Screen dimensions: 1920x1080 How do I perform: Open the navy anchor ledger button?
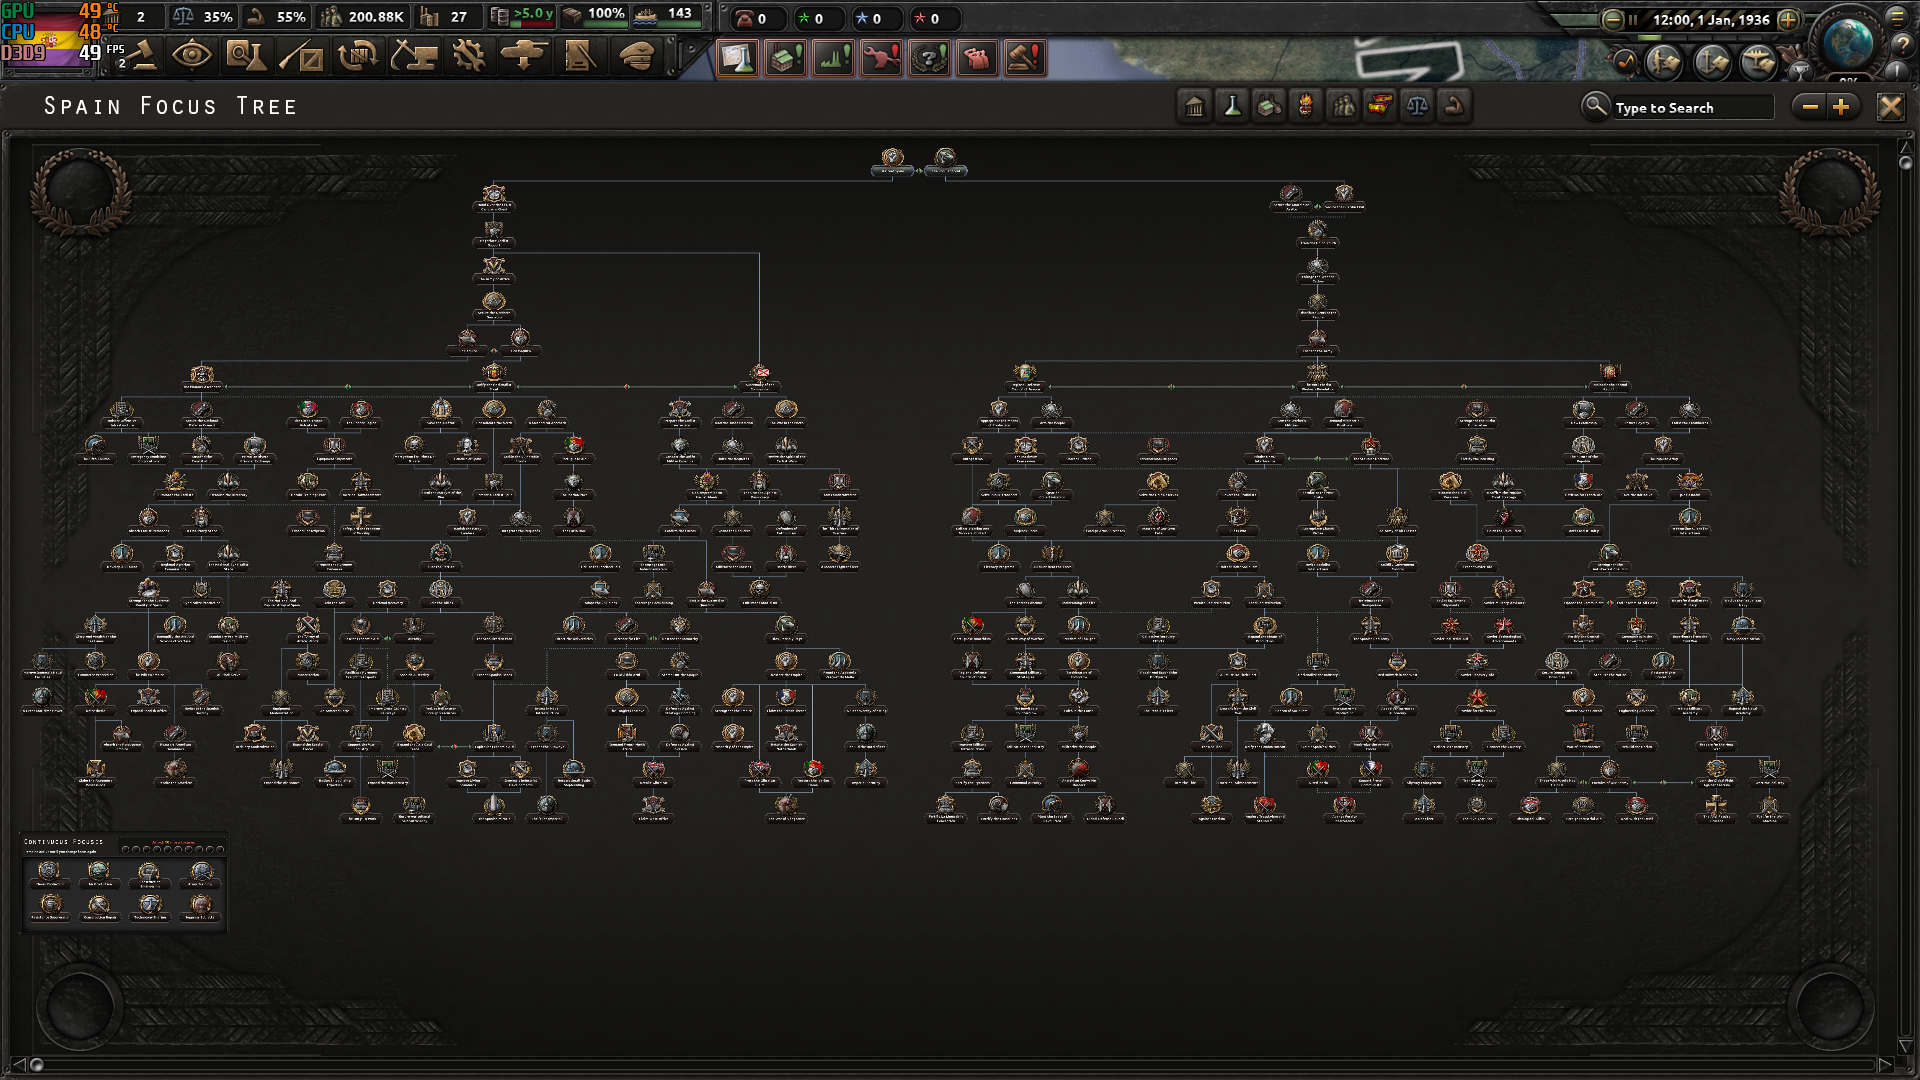pyautogui.click(x=1711, y=62)
